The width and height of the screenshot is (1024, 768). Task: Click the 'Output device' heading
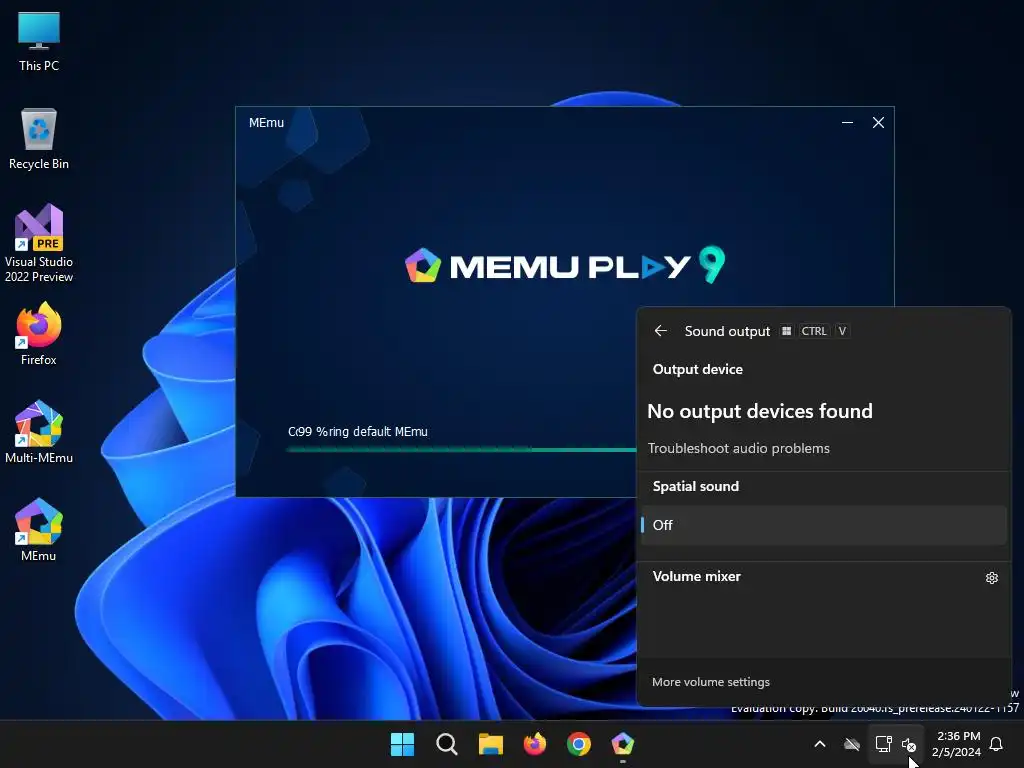pyautogui.click(x=697, y=370)
